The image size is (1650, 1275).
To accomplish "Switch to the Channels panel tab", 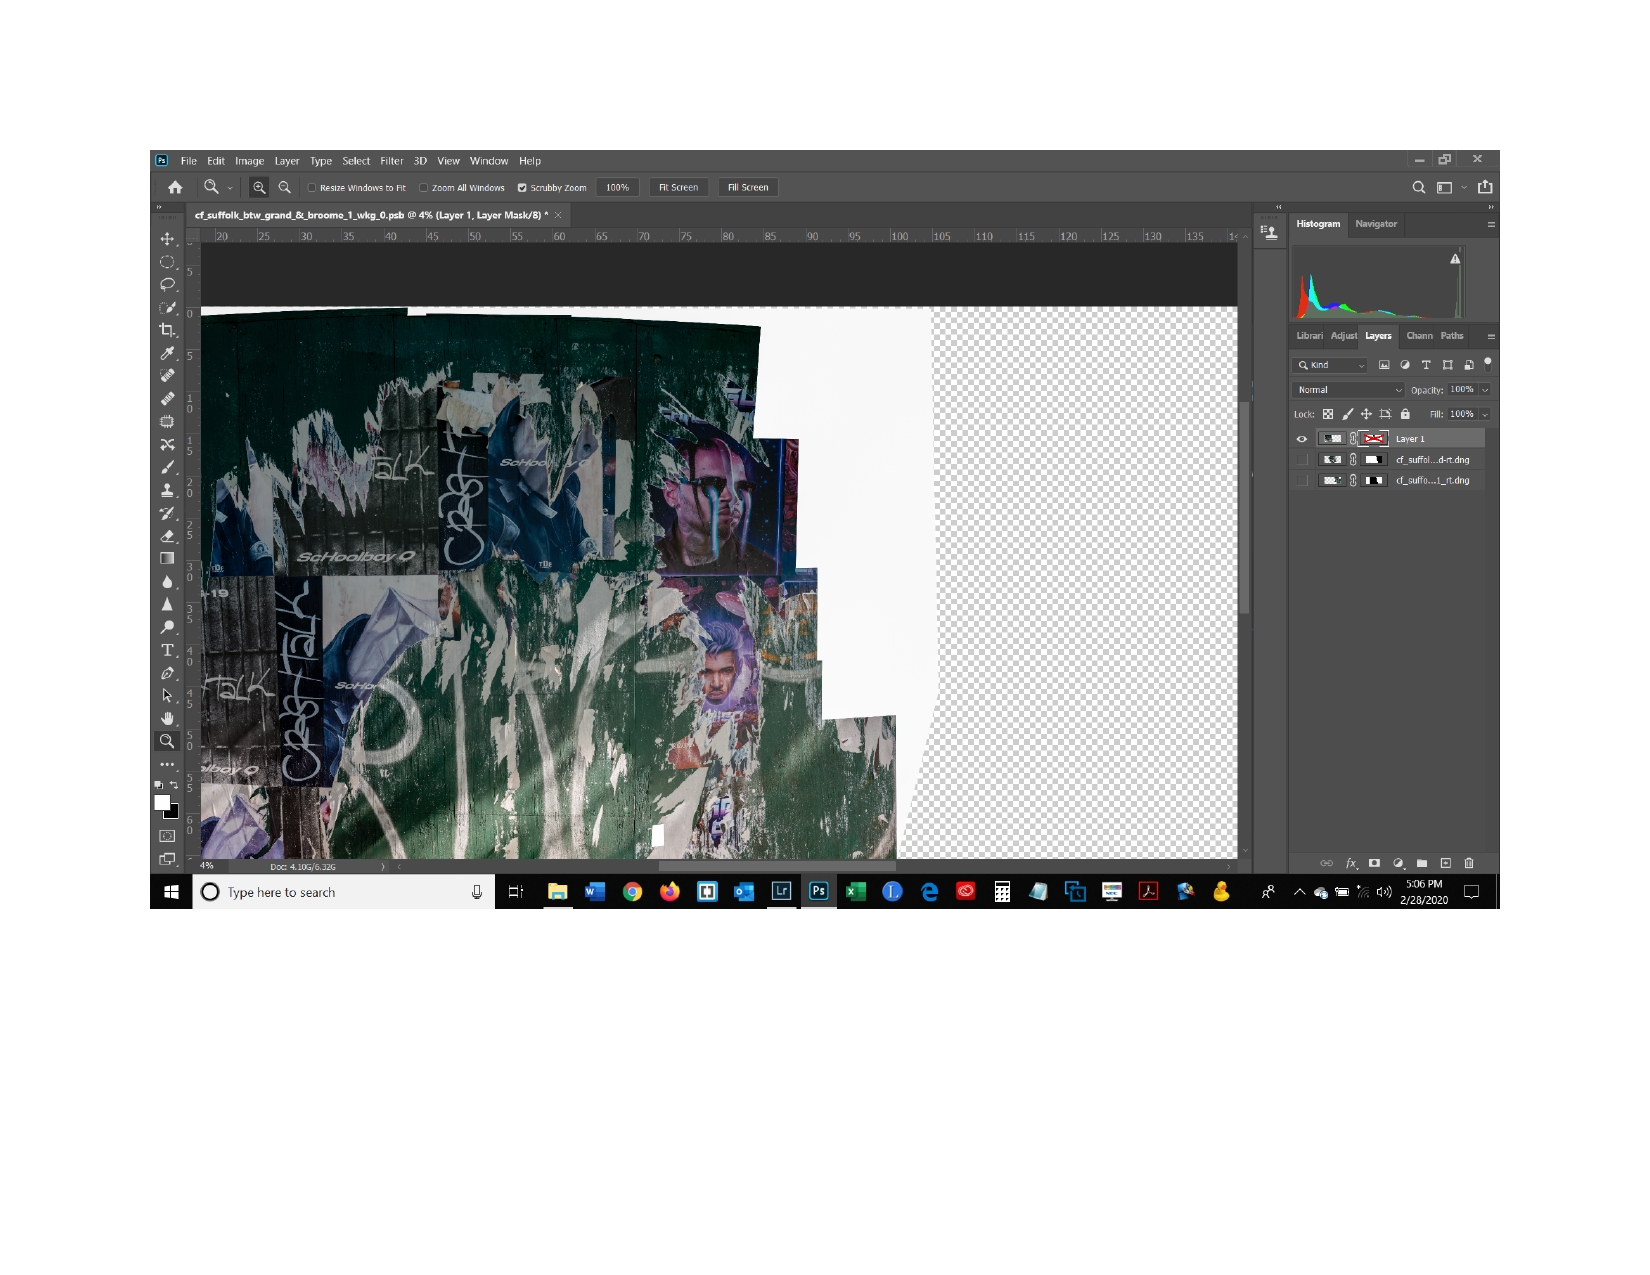I will pos(1419,336).
